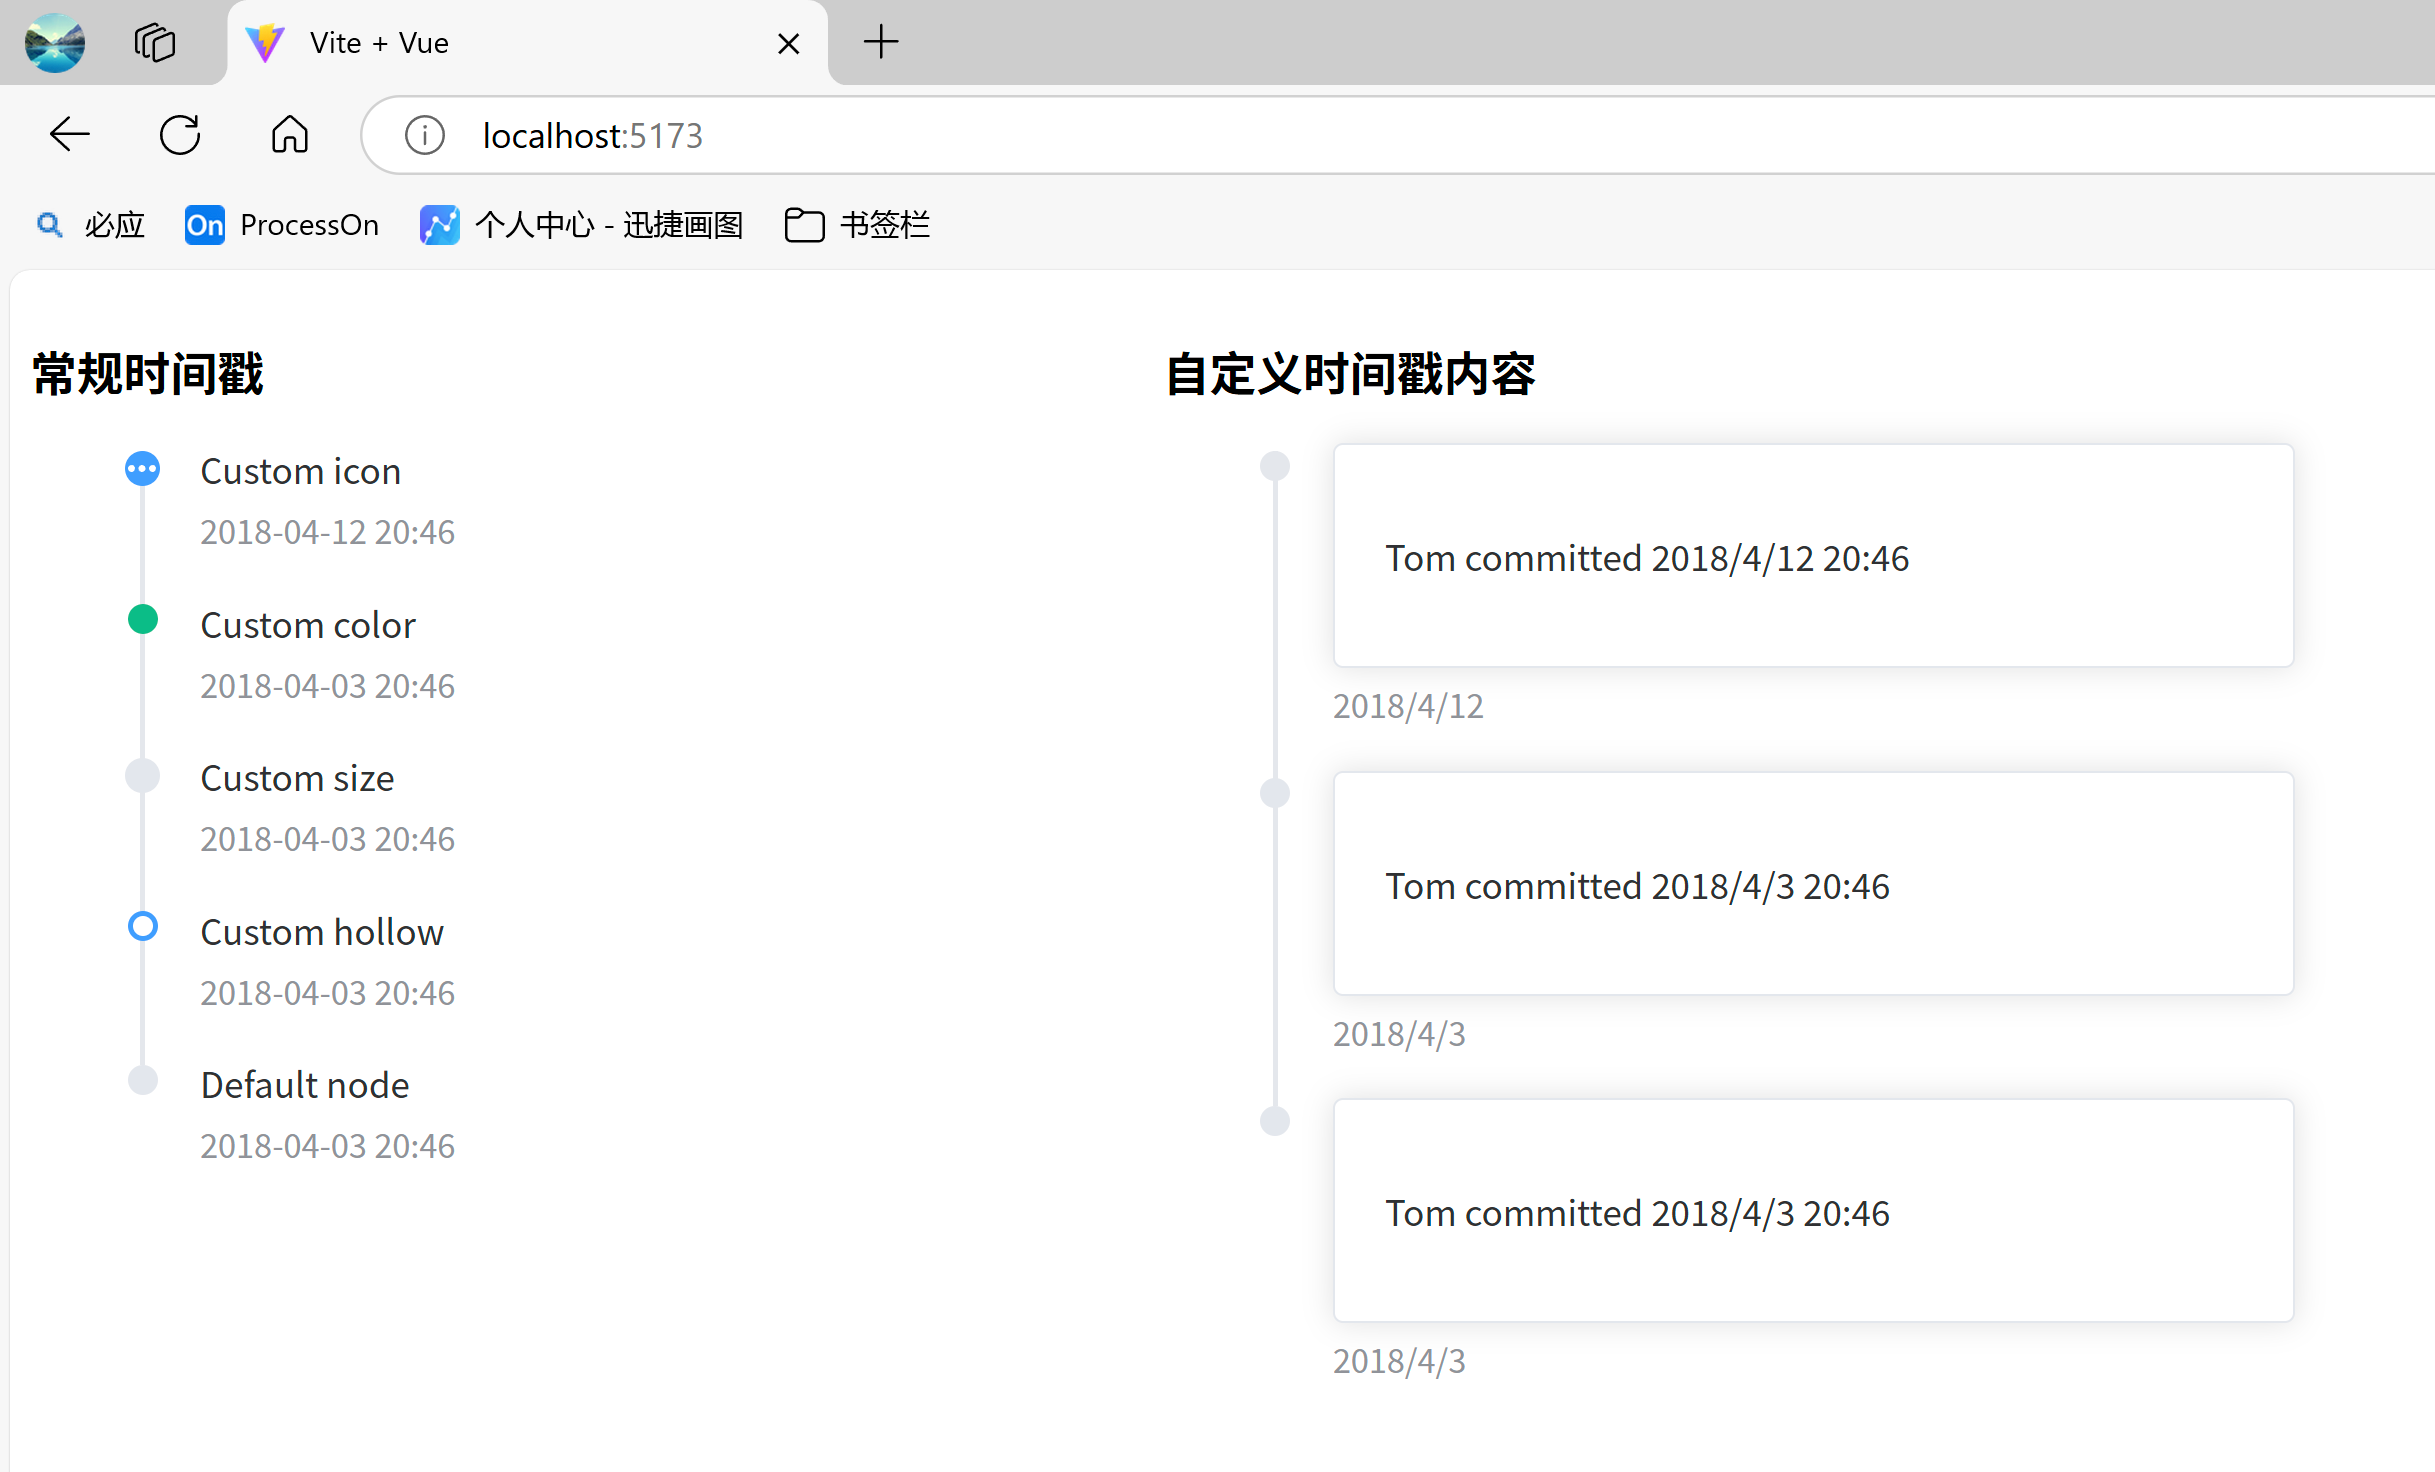
Task: Open the ProcessOn bookmark
Action: pos(282,225)
